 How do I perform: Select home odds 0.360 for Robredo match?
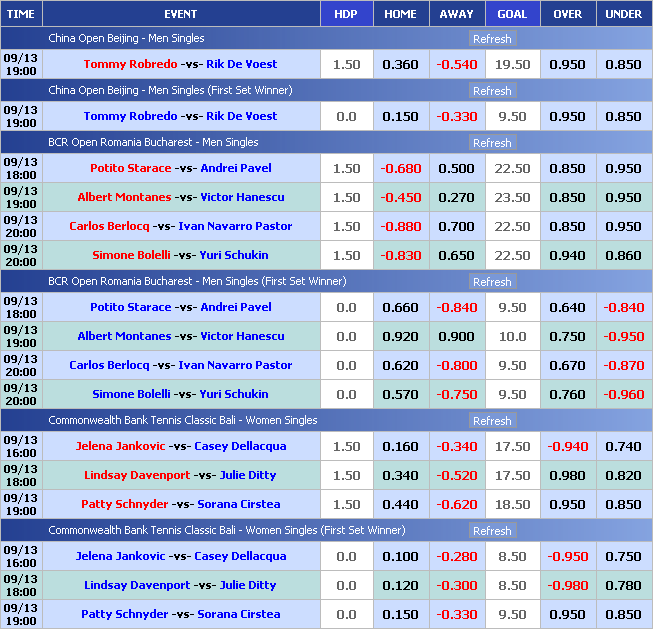[x=401, y=65]
